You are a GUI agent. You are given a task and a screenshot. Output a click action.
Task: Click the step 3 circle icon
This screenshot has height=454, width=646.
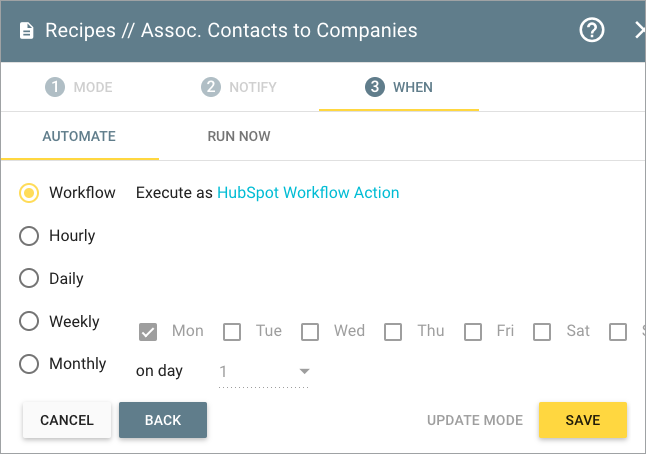(x=375, y=87)
